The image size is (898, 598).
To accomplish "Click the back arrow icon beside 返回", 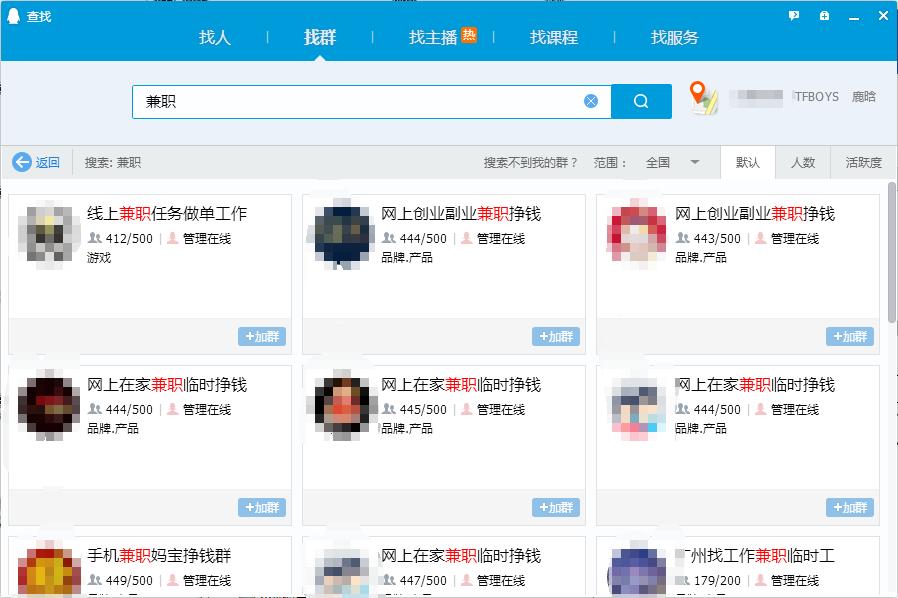I will [23, 162].
